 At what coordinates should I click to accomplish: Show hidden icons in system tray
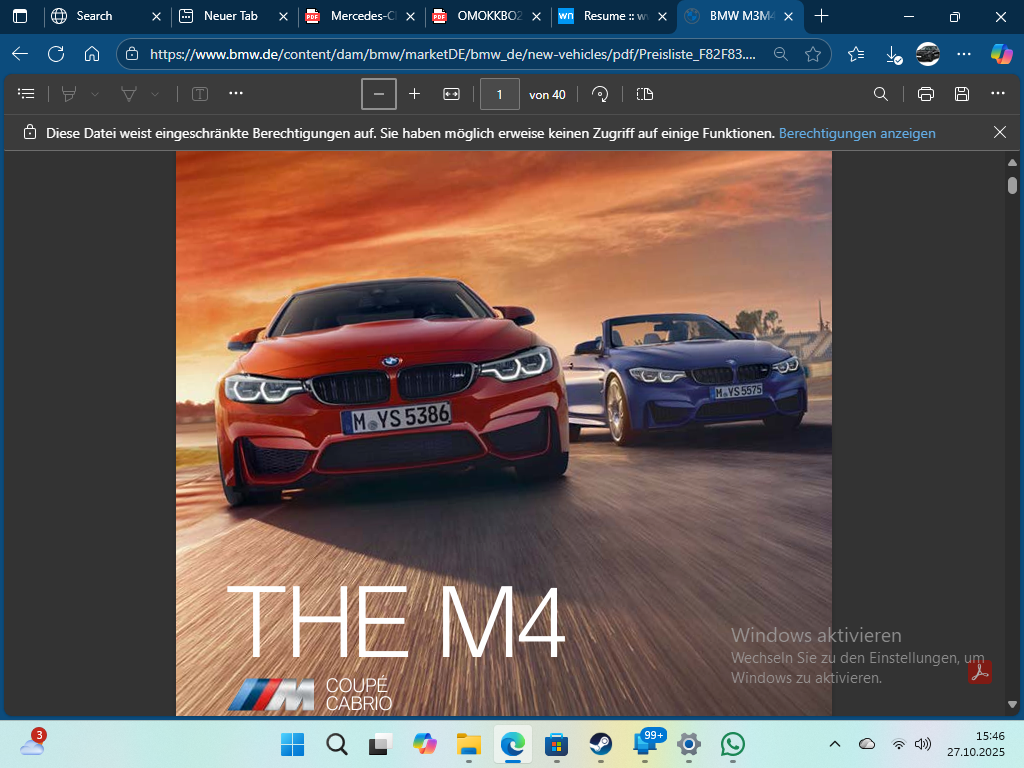(x=835, y=744)
